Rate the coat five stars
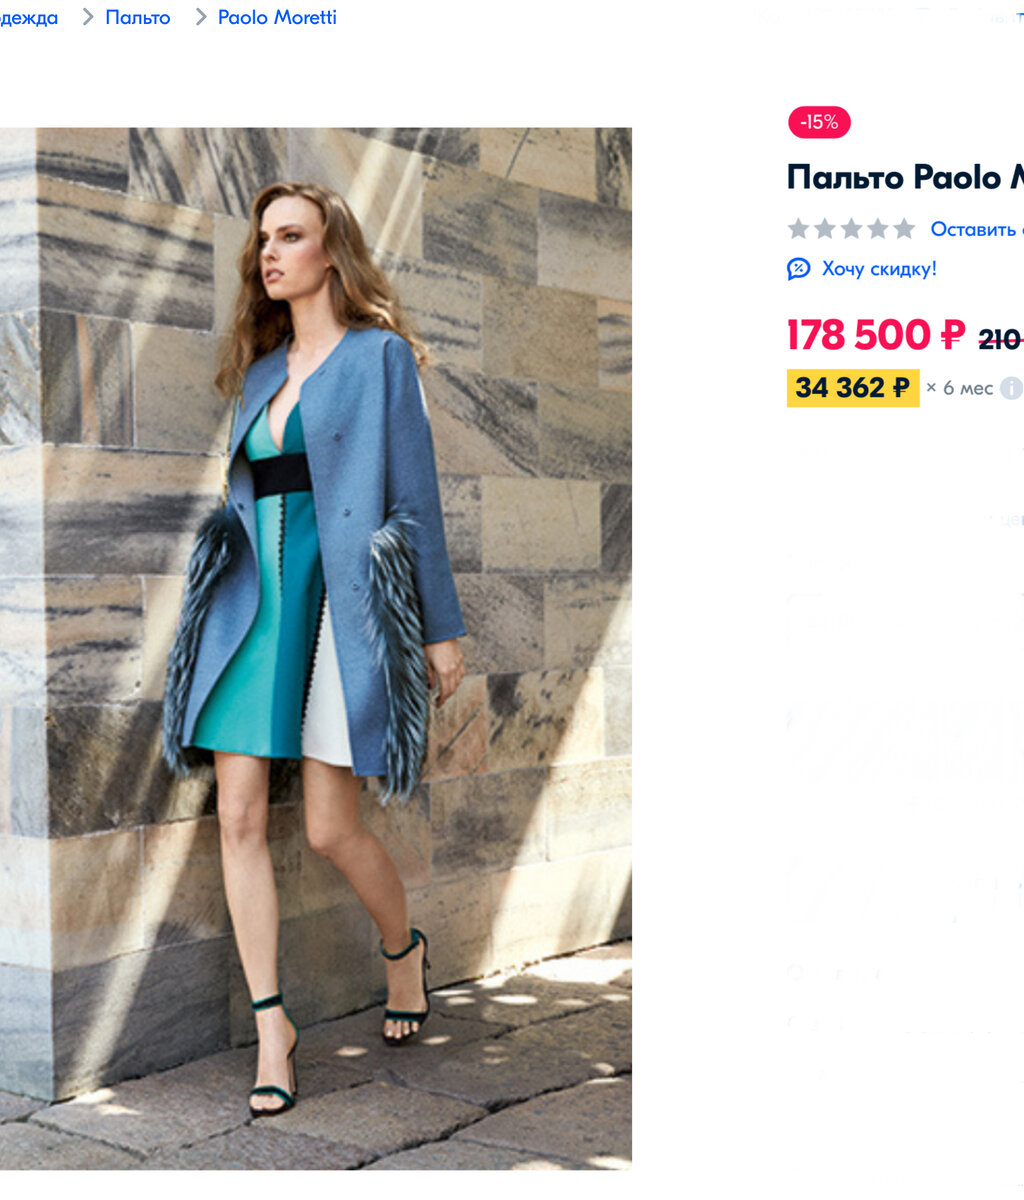This screenshot has height=1200, width=1024. [904, 229]
